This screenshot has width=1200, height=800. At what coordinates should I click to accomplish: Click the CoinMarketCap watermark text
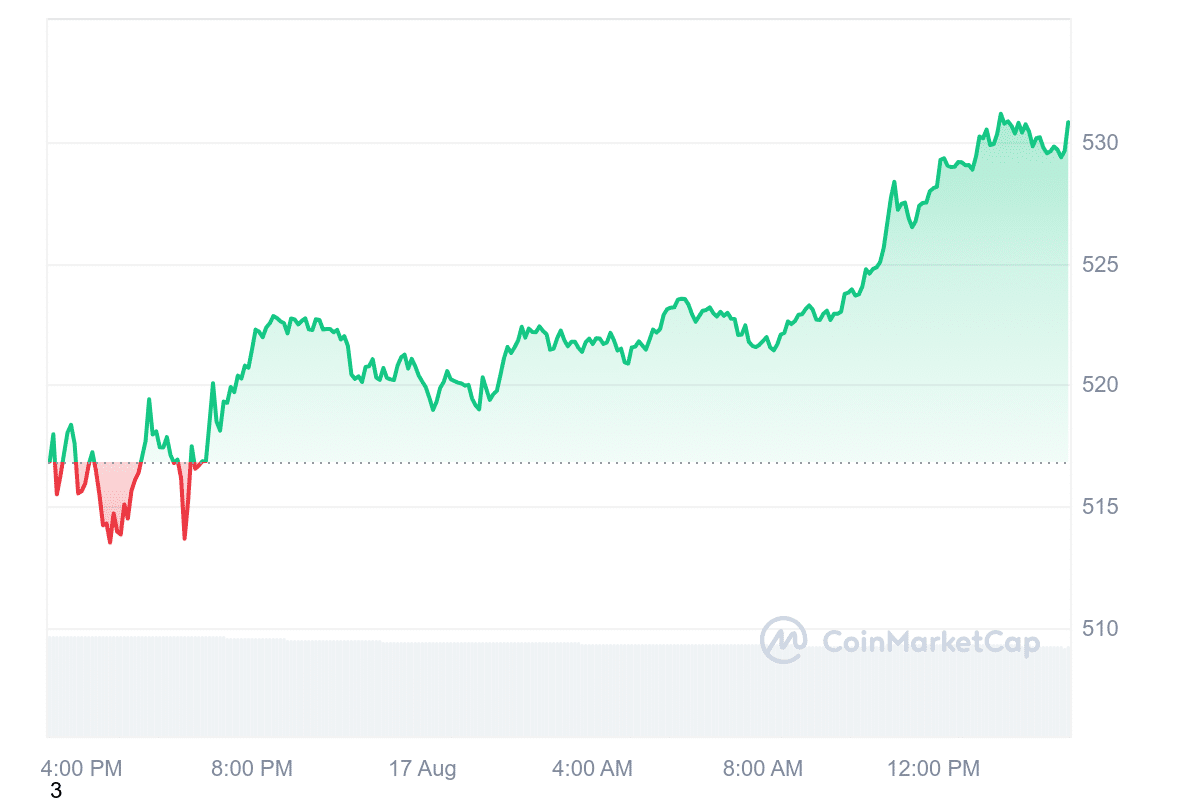click(930, 642)
